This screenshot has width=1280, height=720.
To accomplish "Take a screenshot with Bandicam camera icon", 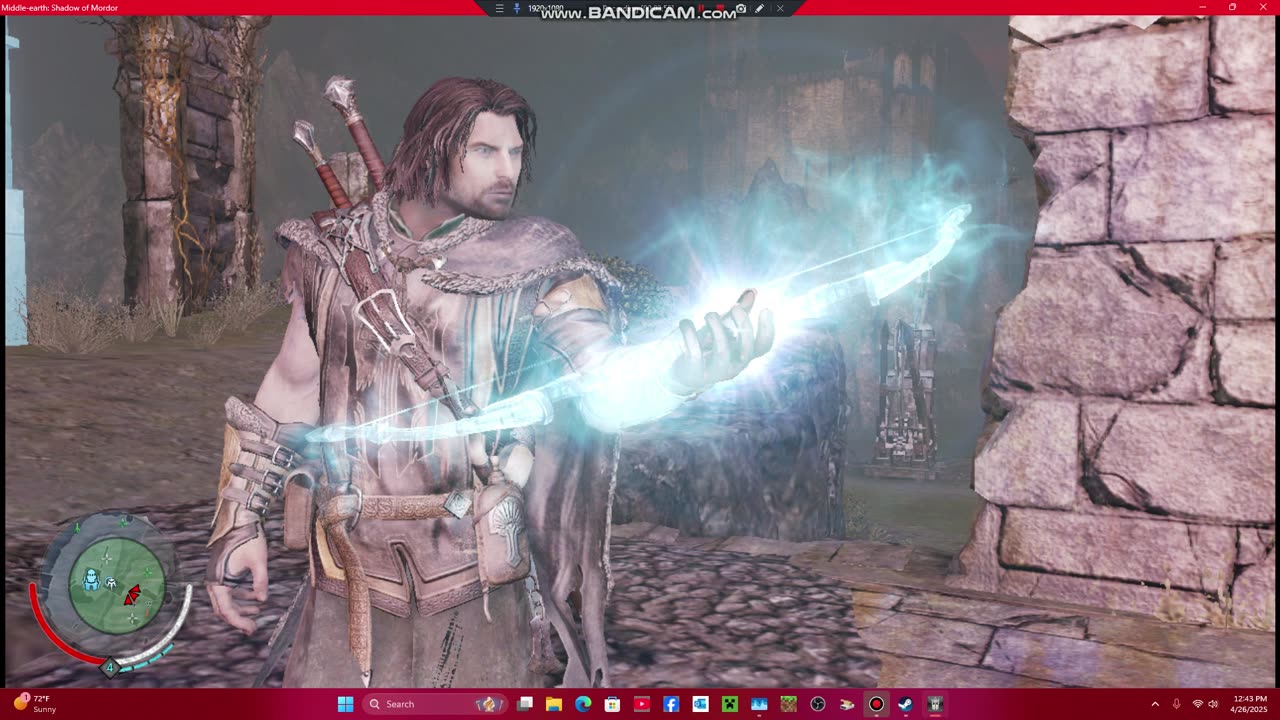I will (741, 8).
